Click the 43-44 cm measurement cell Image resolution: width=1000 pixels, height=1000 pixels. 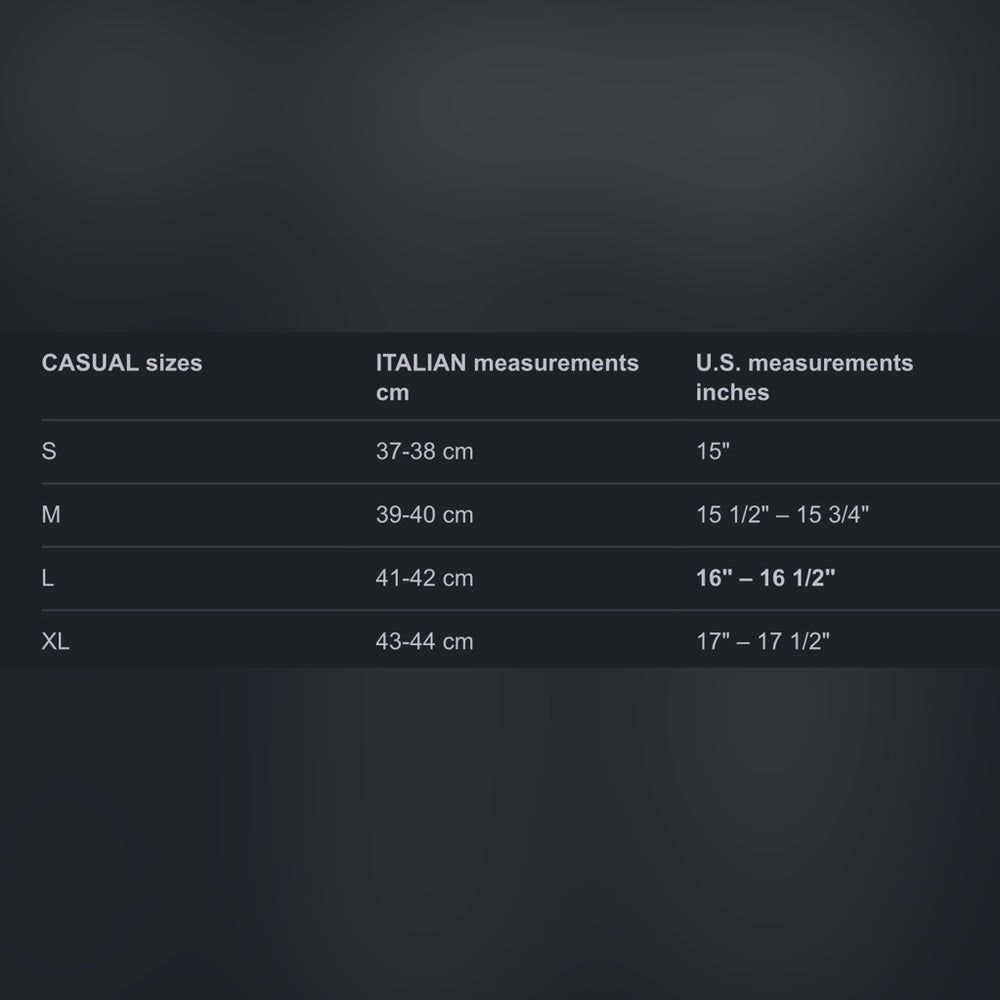pyautogui.click(x=424, y=641)
